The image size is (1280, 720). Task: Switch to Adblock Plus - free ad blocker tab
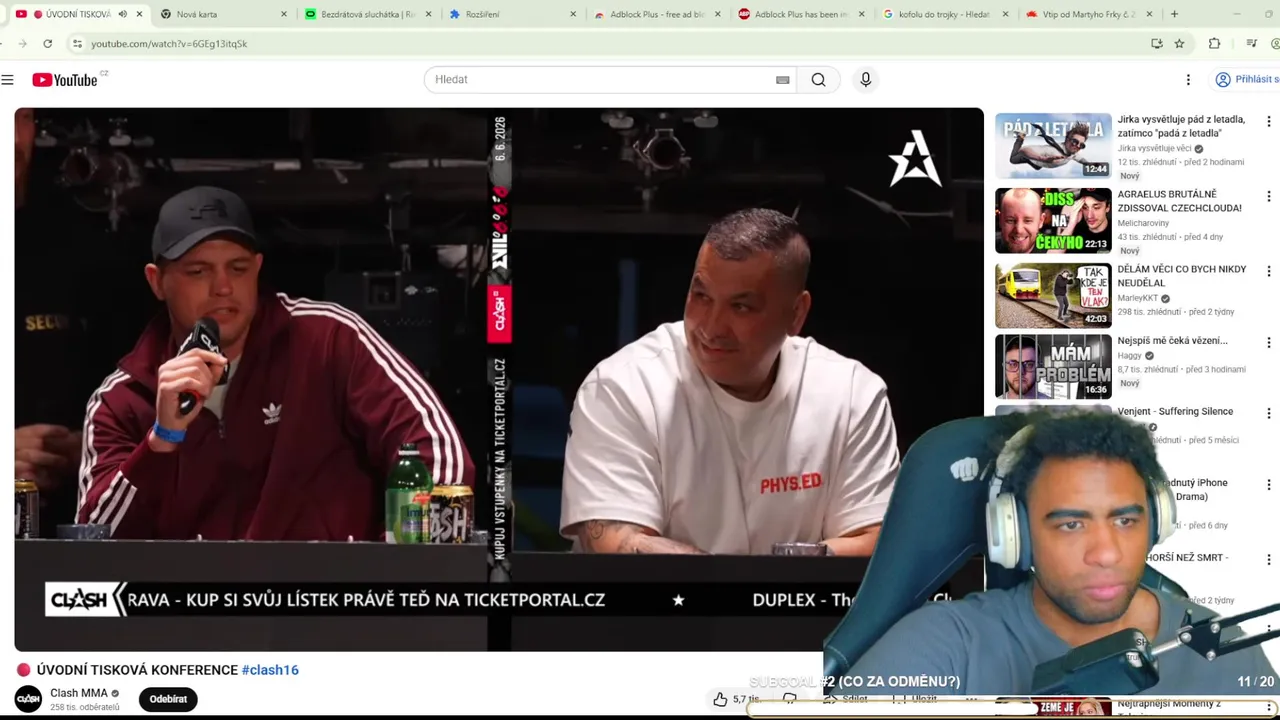(x=655, y=14)
